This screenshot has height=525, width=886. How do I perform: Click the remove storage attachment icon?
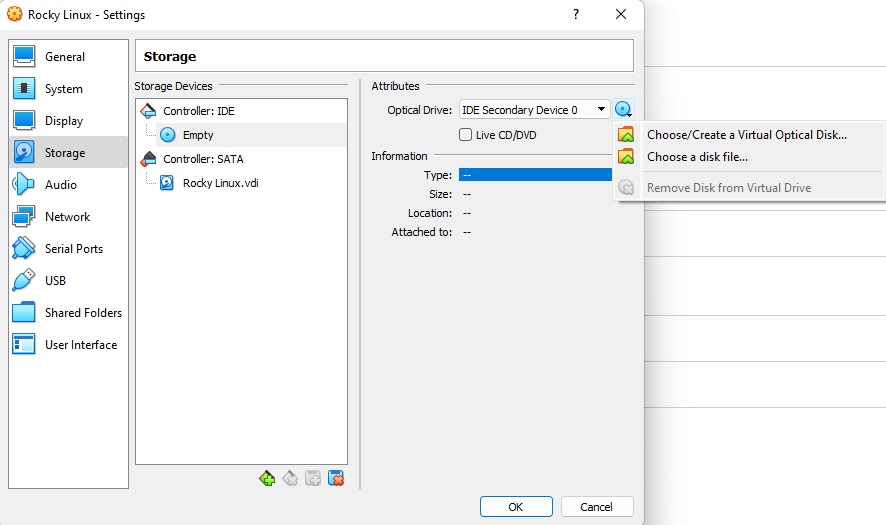click(336, 478)
